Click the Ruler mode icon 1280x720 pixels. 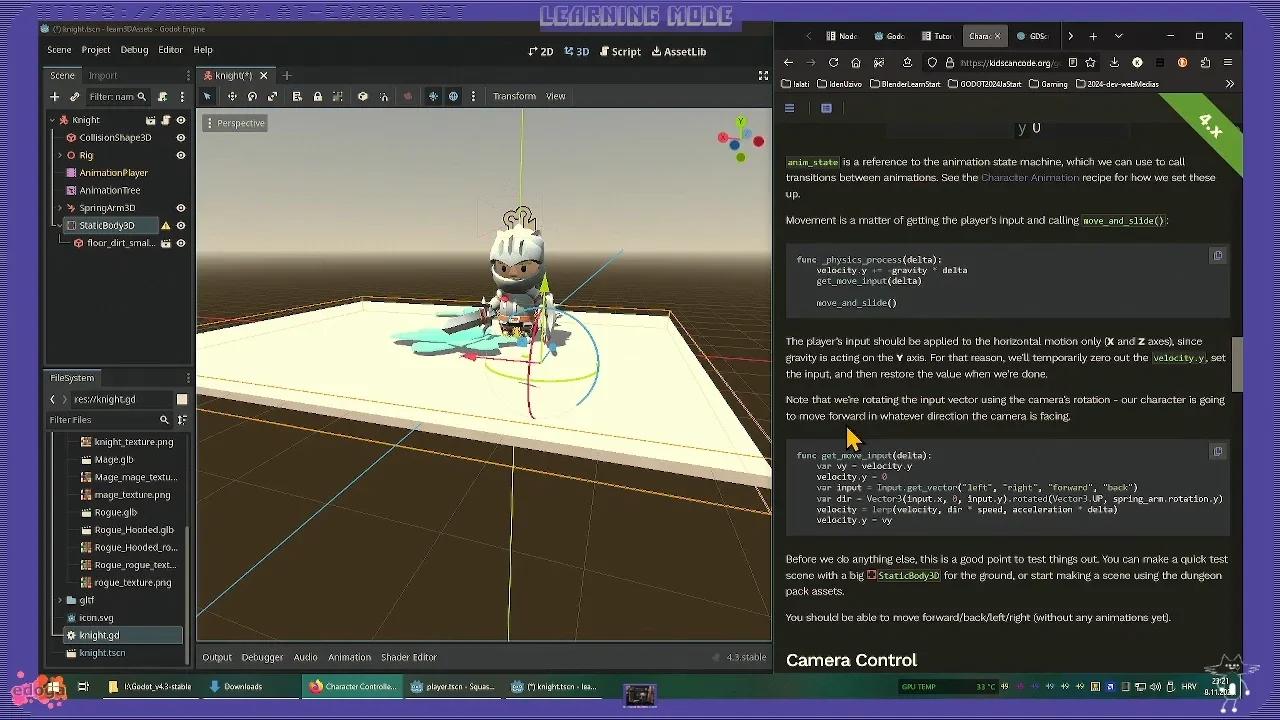coord(296,96)
